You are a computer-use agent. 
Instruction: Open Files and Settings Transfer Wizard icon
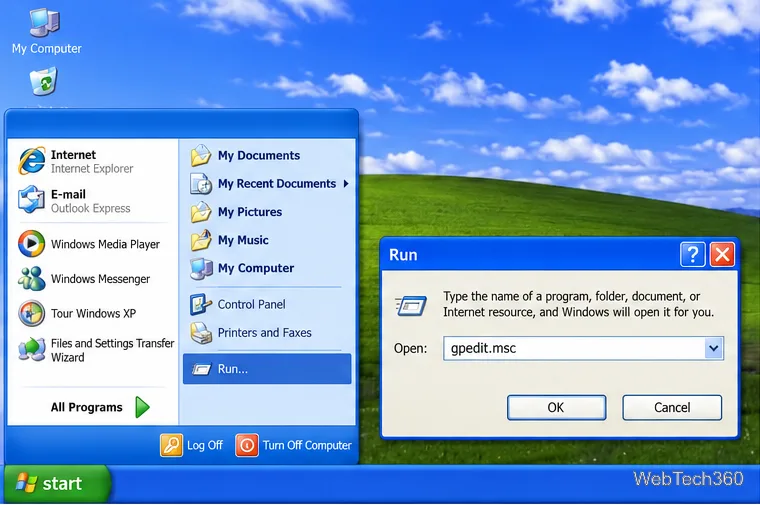[x=32, y=349]
